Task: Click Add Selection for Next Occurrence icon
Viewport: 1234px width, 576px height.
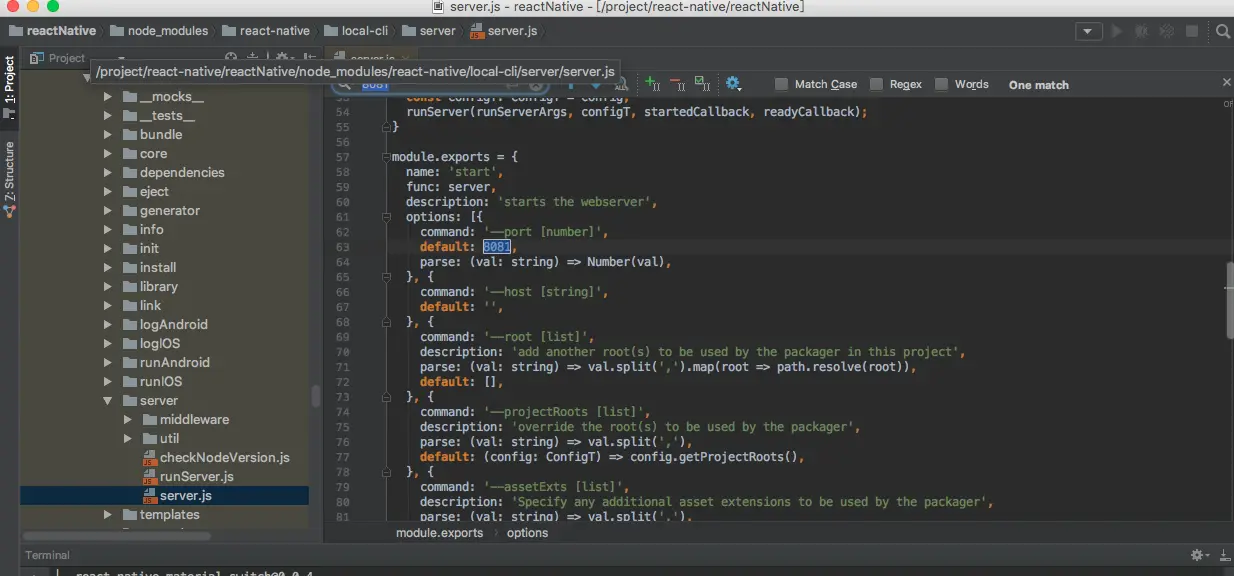Action: [652, 84]
